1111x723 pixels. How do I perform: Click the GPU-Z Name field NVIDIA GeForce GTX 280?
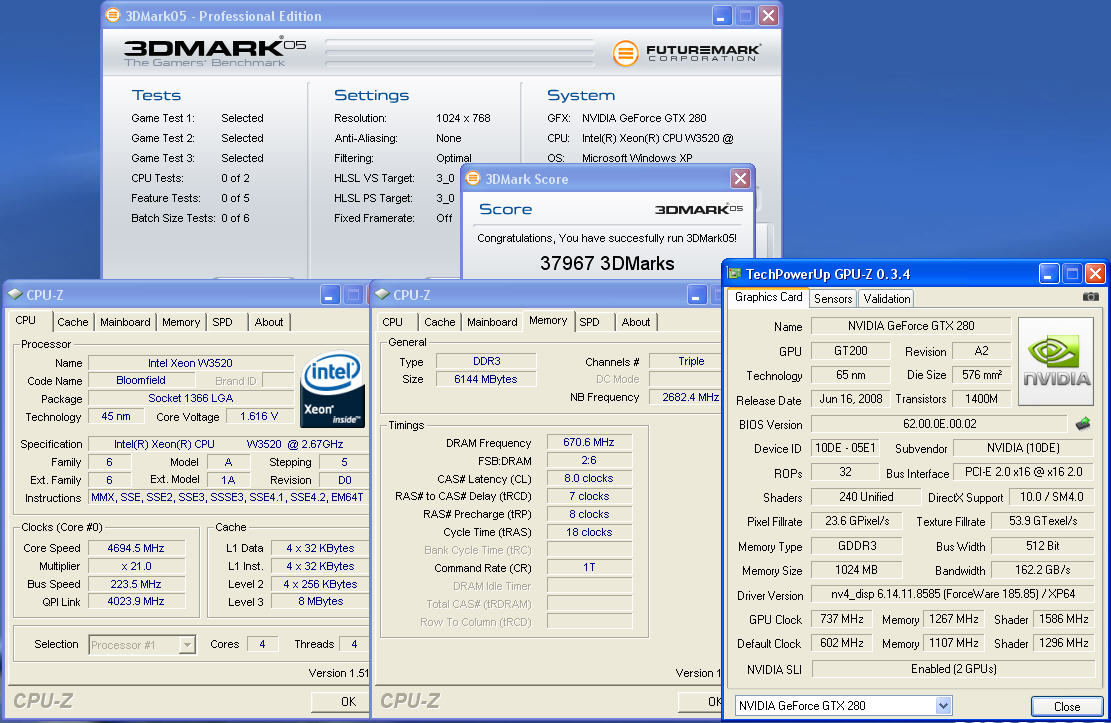coord(910,325)
